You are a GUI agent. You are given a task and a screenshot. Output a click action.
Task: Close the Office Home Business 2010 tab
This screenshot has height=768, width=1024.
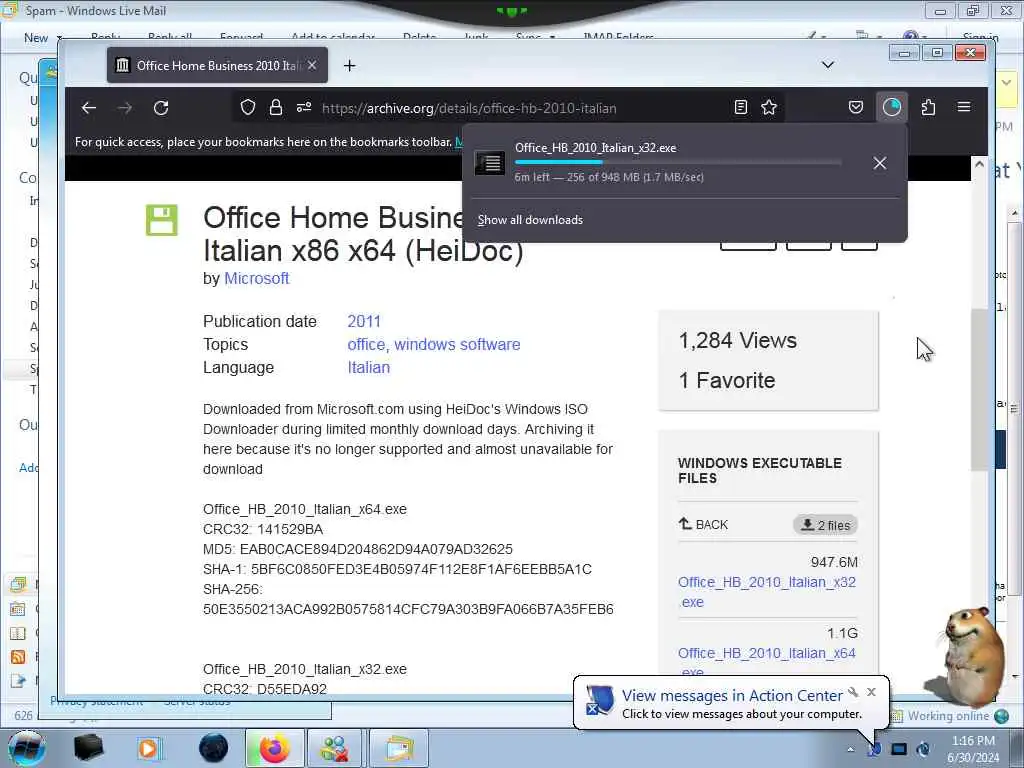point(312,65)
